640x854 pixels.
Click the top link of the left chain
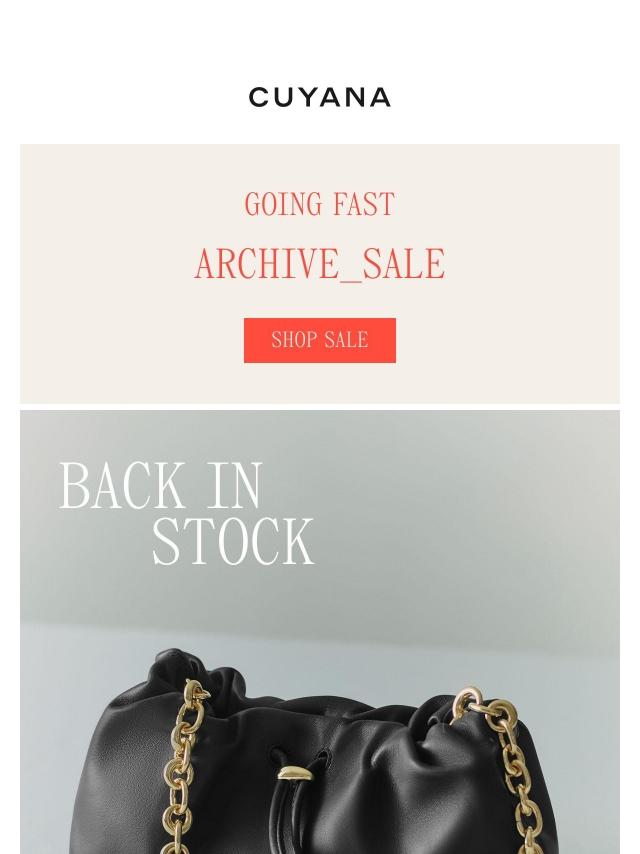pos(197,692)
